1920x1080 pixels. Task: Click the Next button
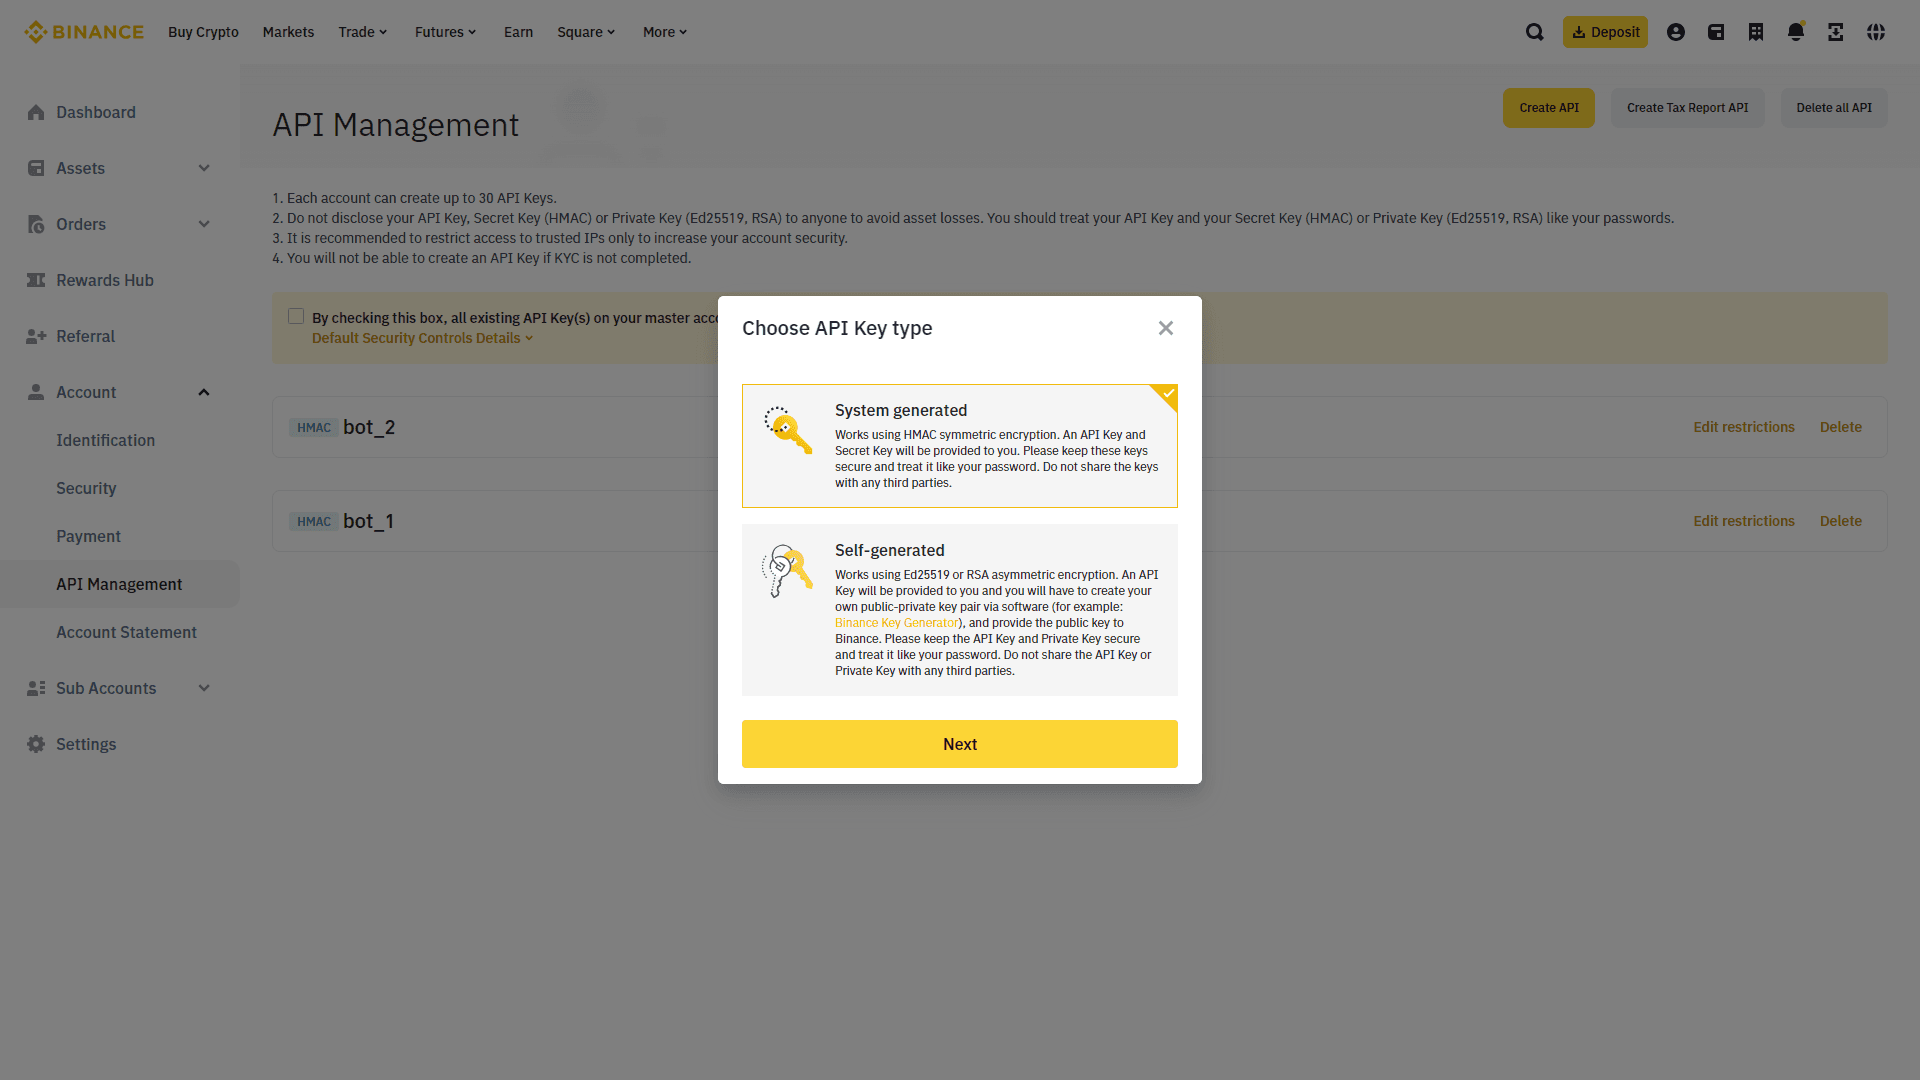point(960,744)
